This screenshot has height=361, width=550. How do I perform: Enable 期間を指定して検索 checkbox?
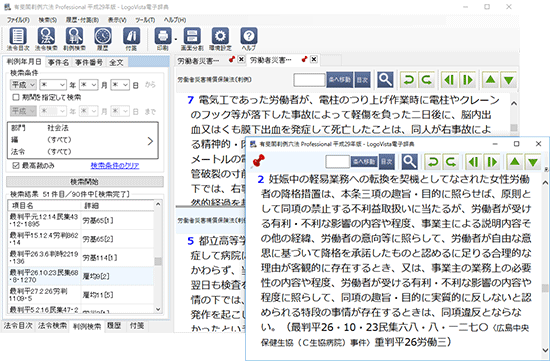tap(15, 97)
